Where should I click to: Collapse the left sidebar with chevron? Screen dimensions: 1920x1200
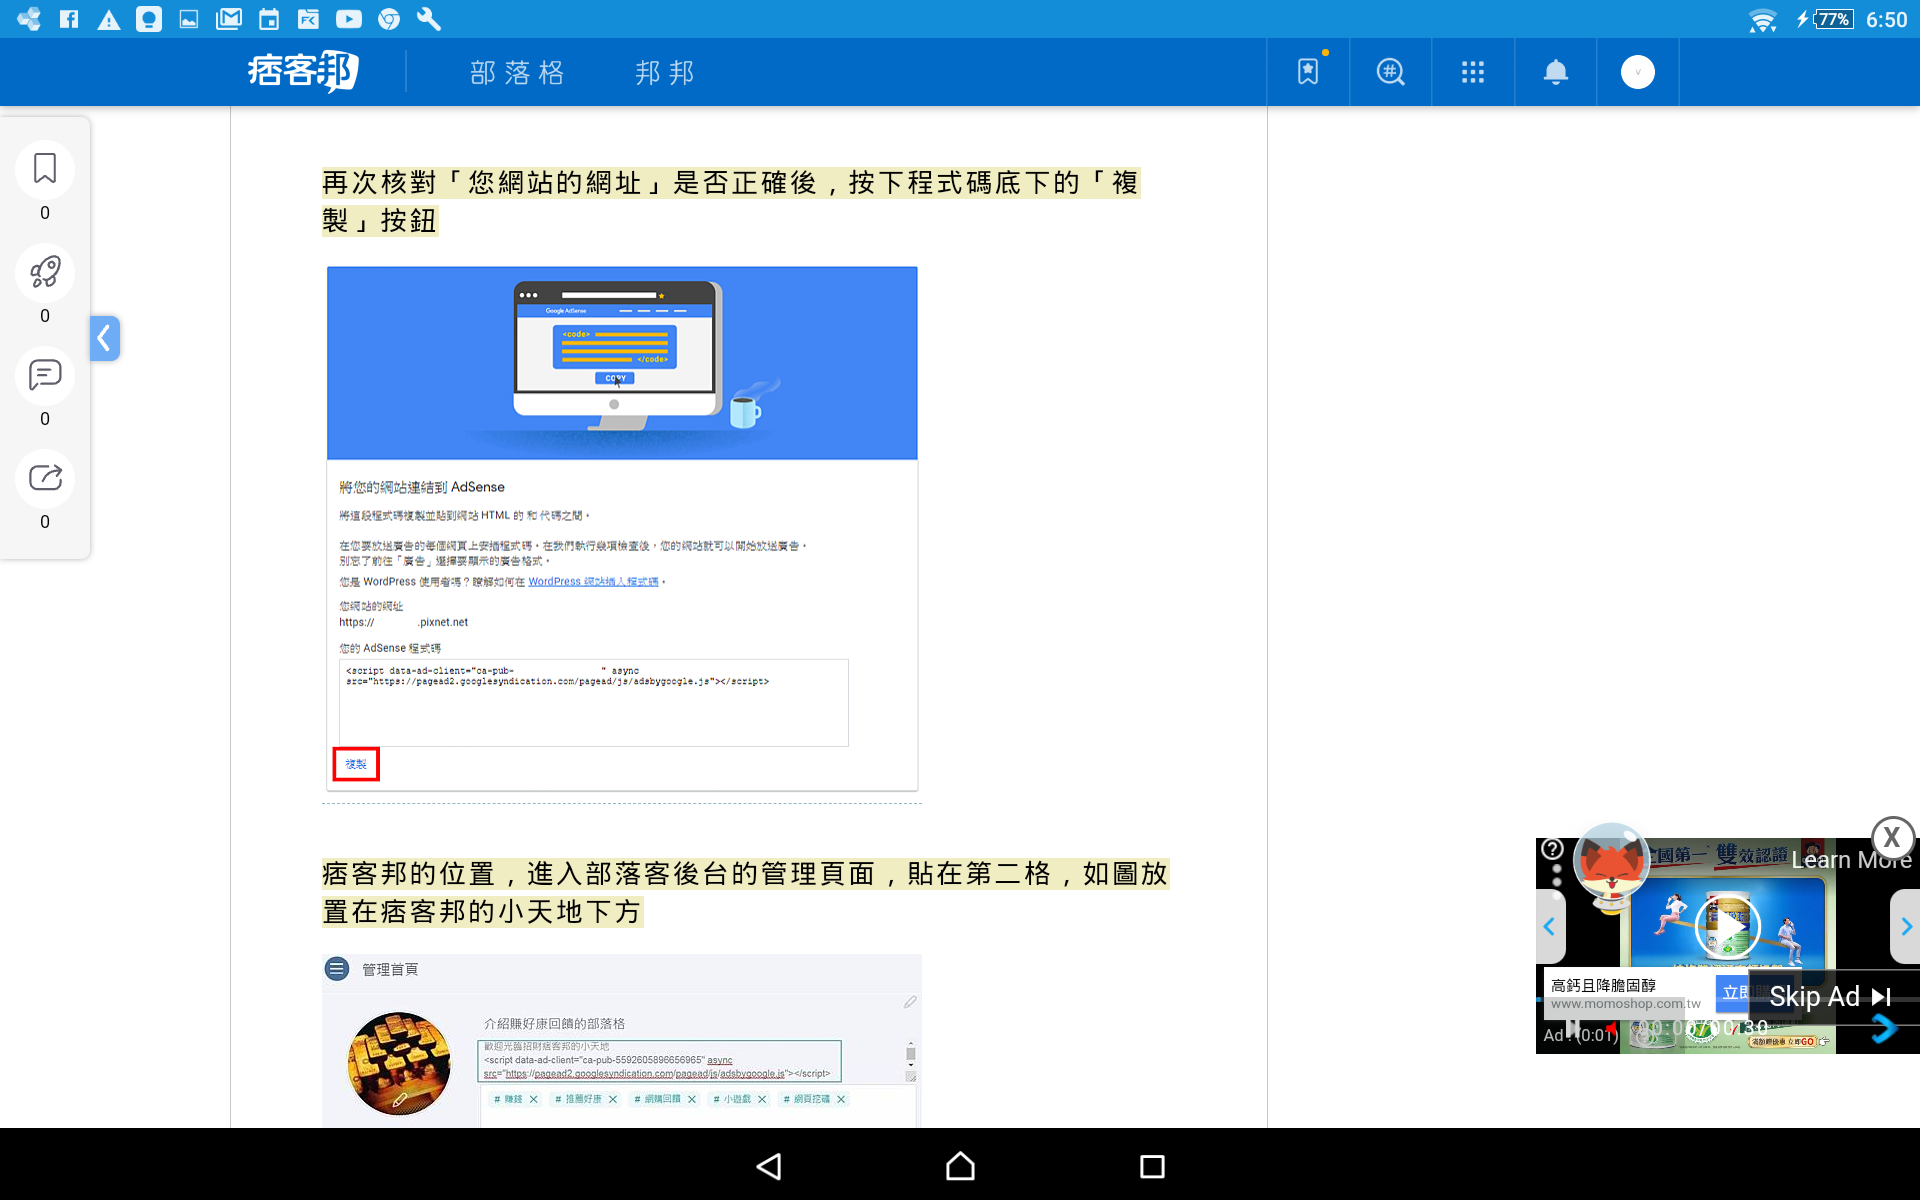click(105, 339)
